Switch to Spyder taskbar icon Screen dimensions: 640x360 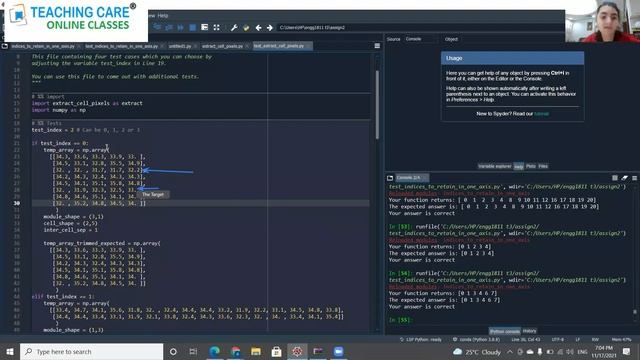[x=297, y=351]
